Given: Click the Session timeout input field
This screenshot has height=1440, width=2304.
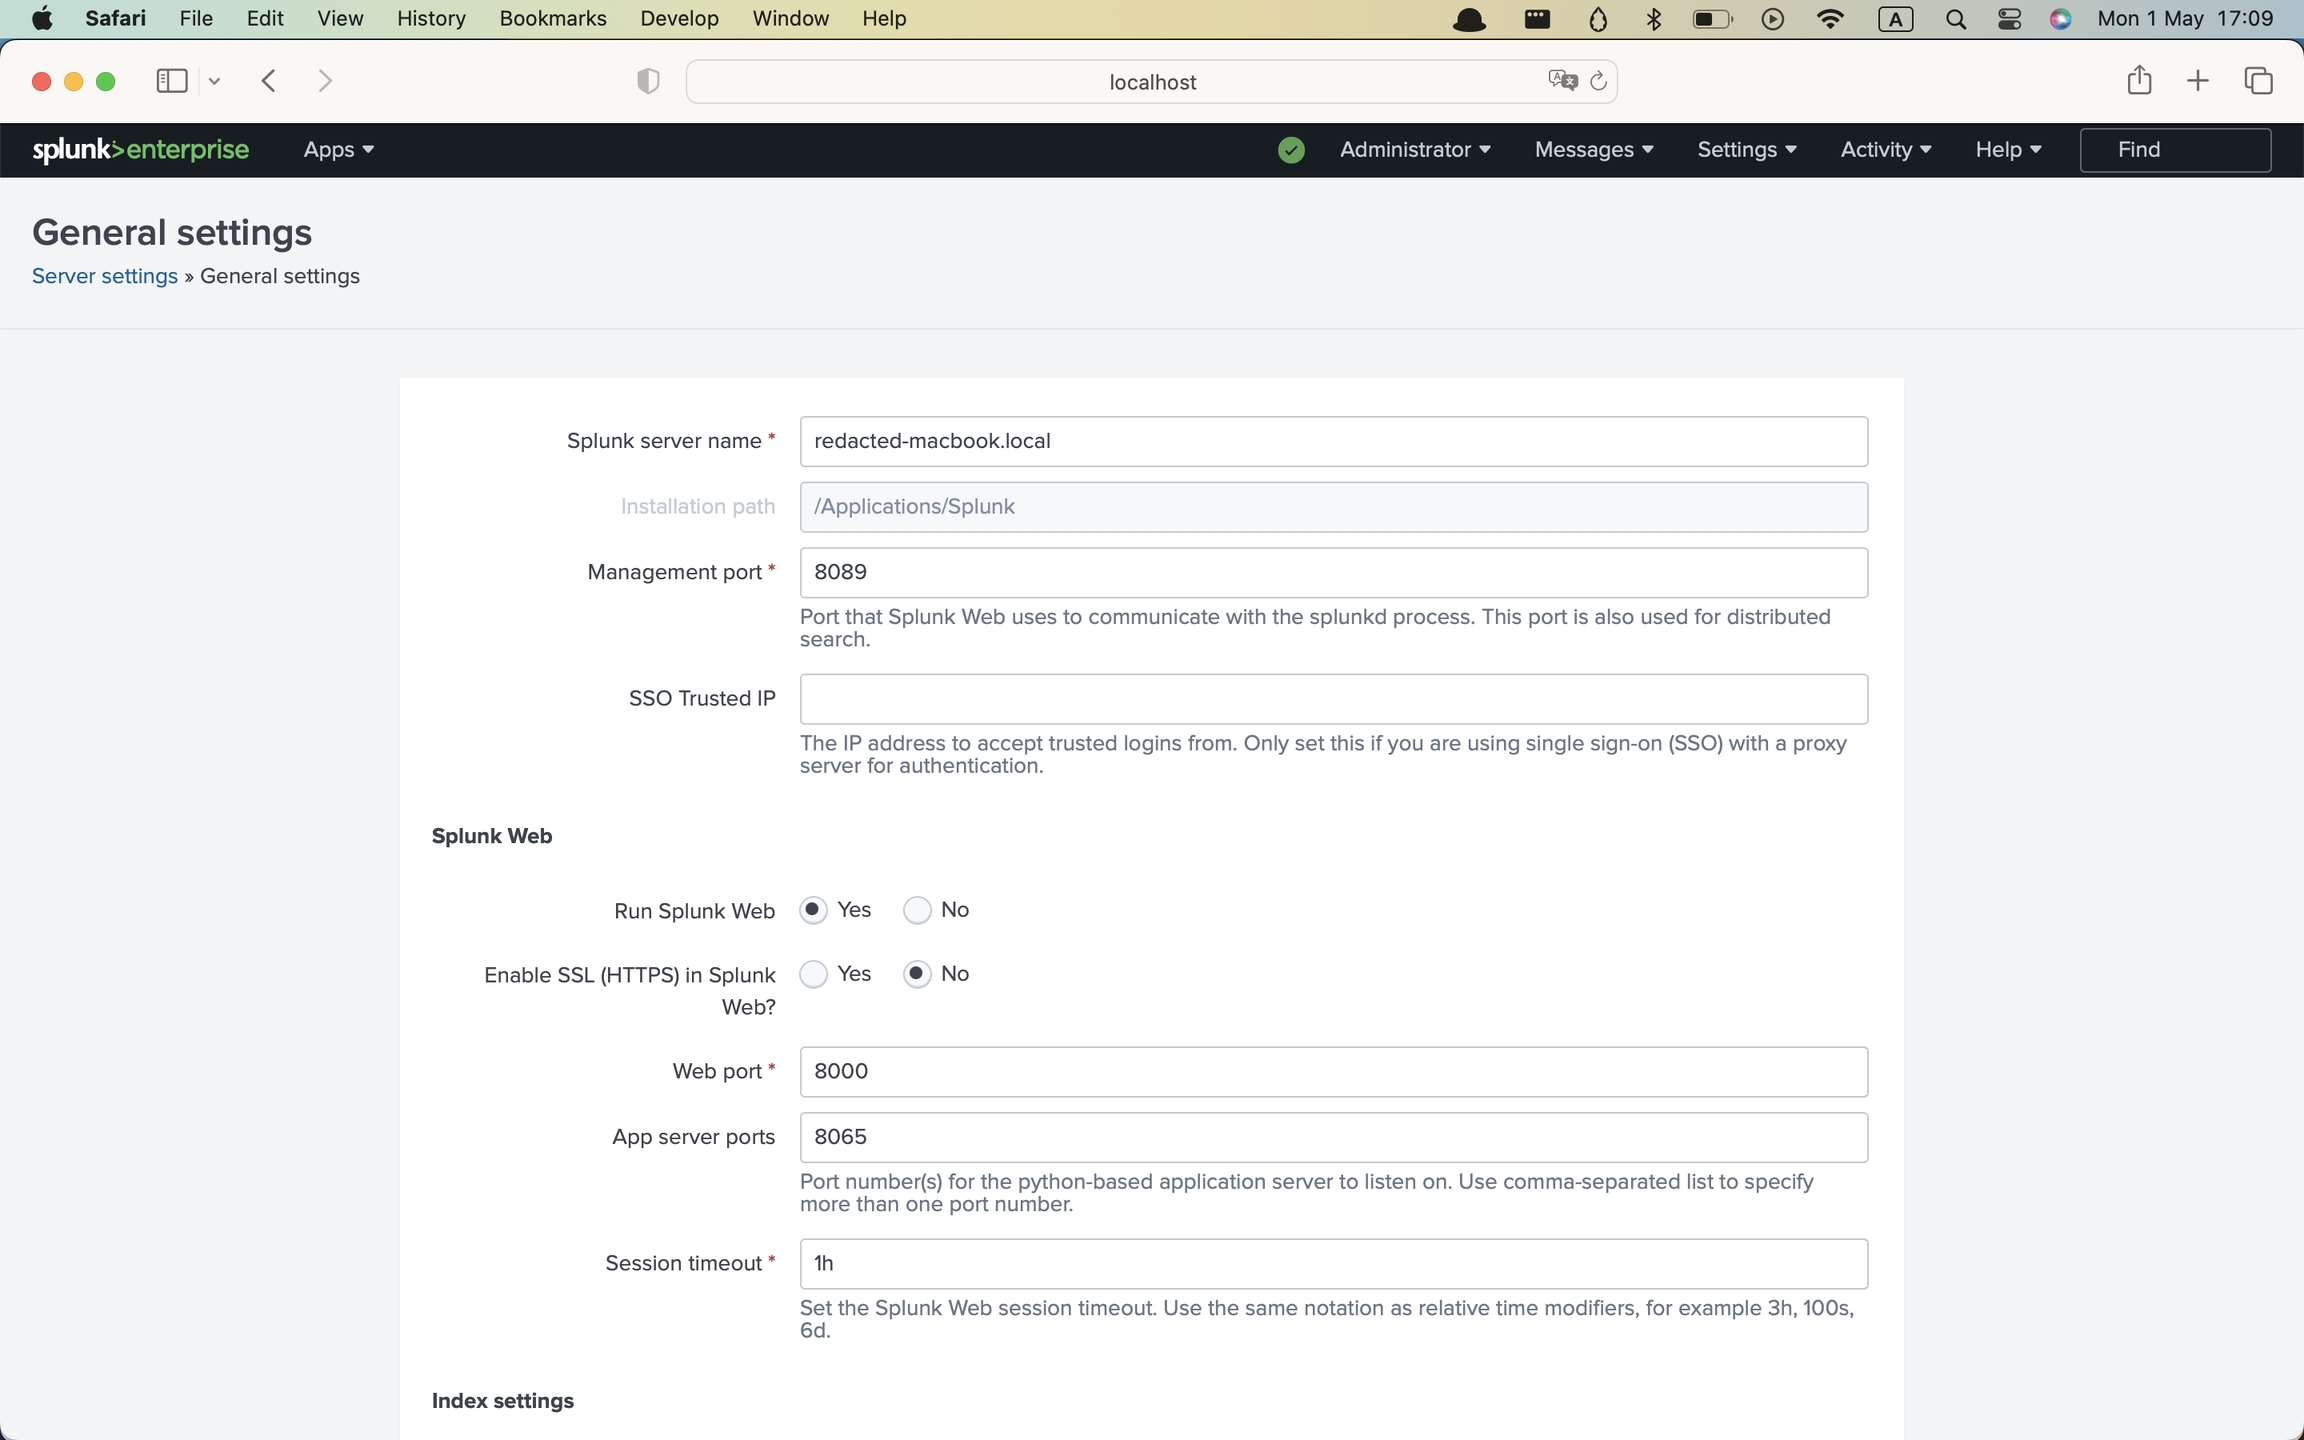Looking at the screenshot, I should (x=1333, y=1264).
